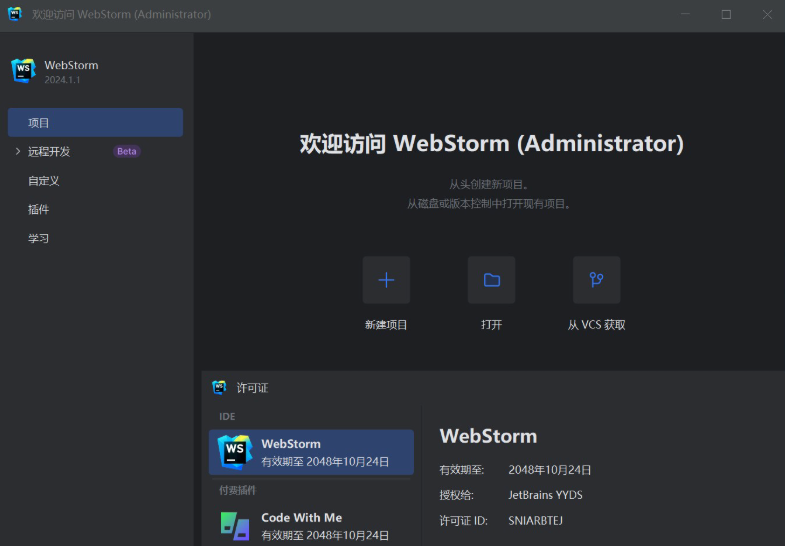Open the 插件 tab
Viewport: 785px width, 546px height.
click(x=39, y=209)
